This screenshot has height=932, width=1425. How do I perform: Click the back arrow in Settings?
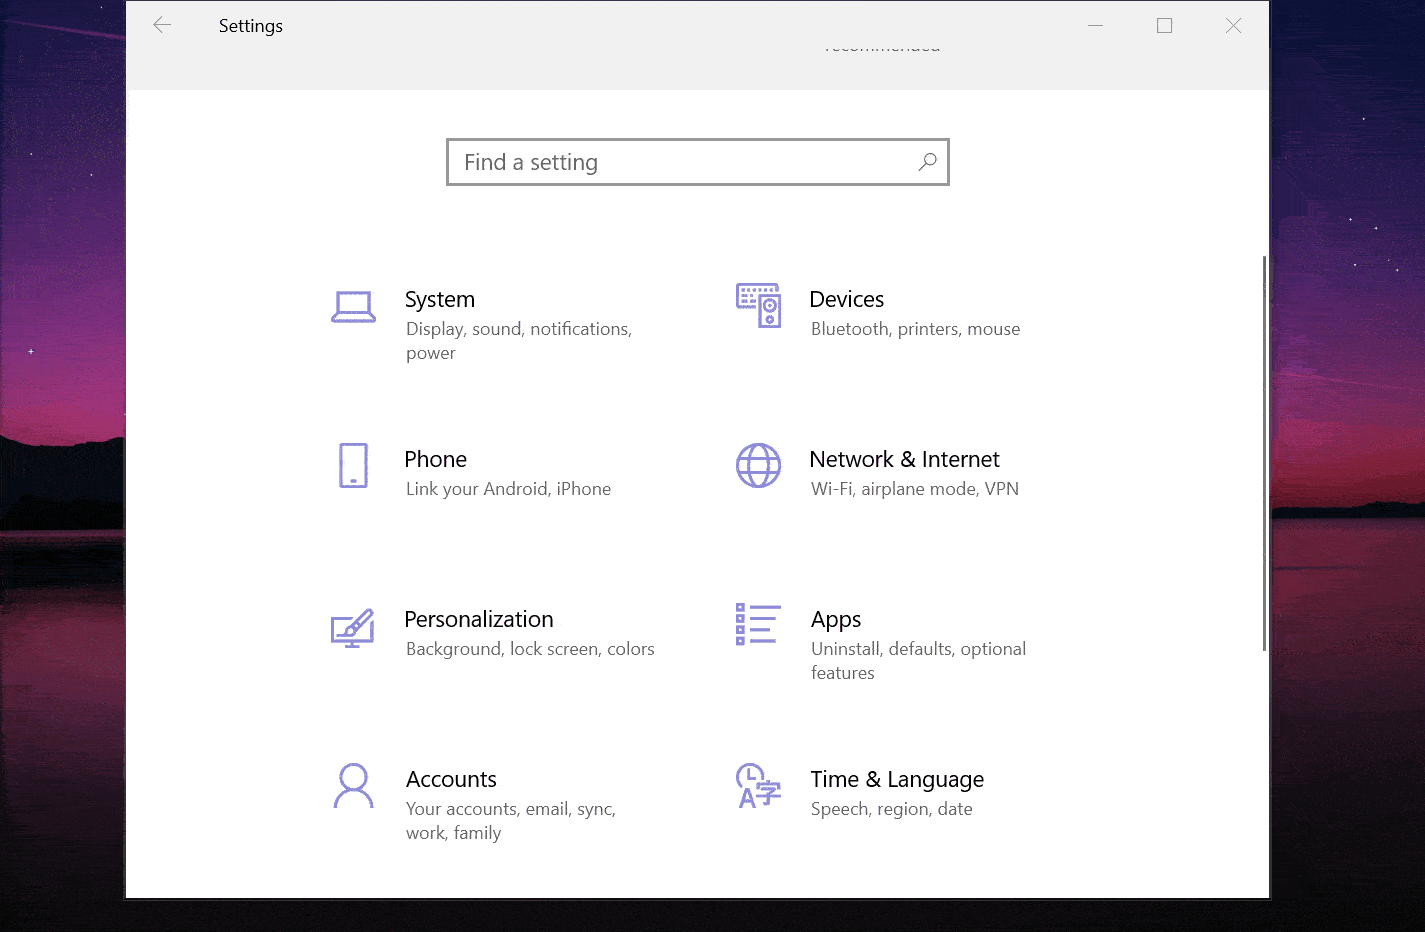coord(161,25)
